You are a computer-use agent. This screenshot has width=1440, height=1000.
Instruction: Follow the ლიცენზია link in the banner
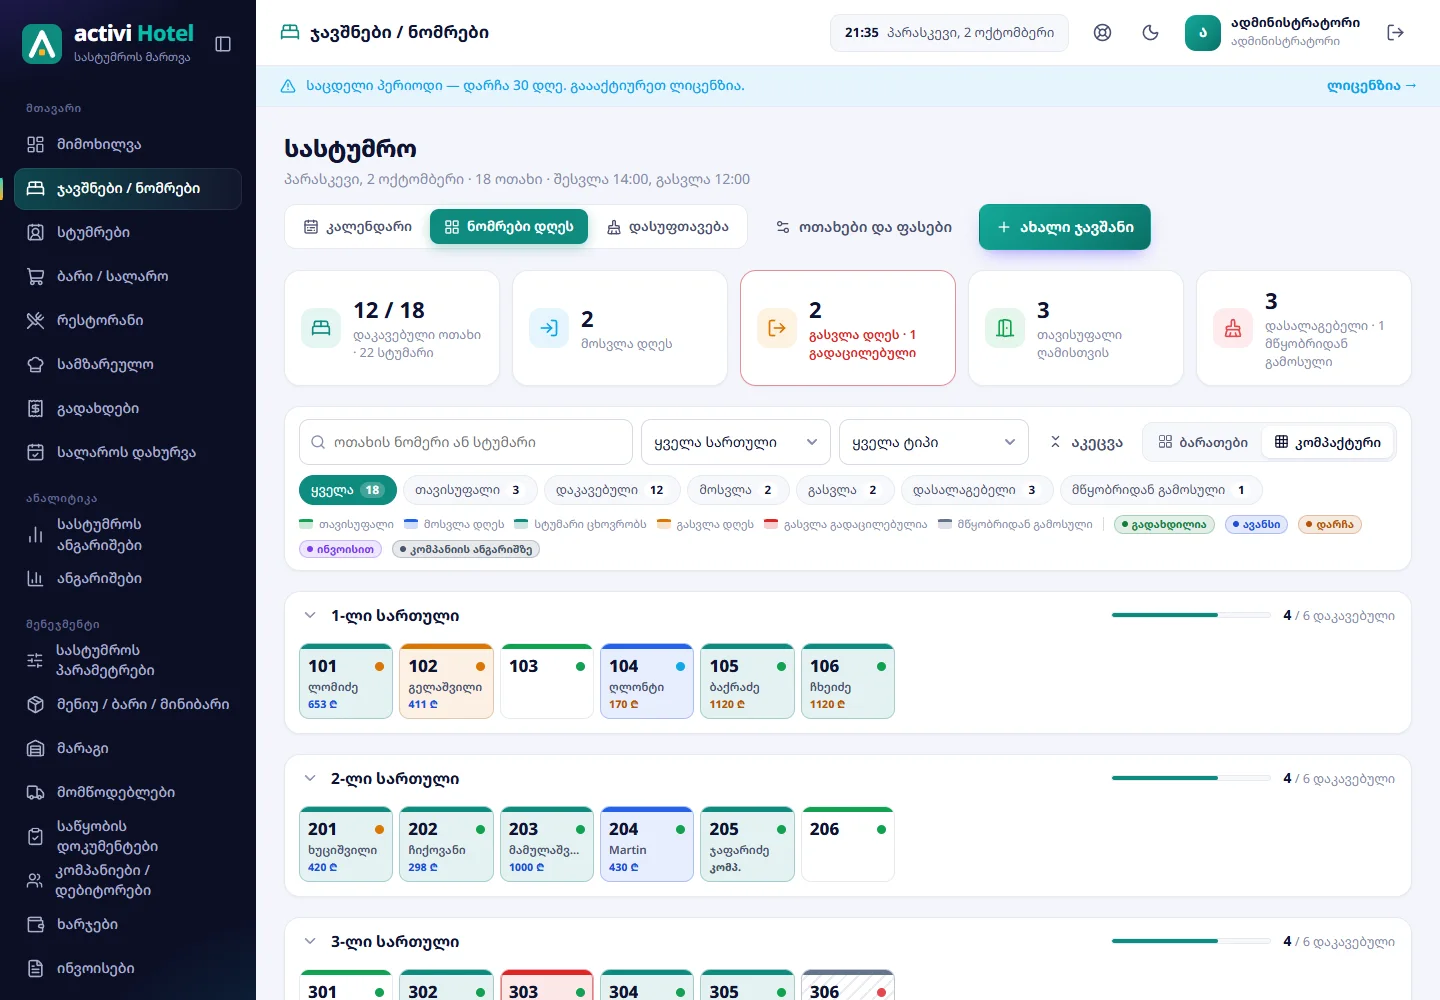pyautogui.click(x=1372, y=86)
